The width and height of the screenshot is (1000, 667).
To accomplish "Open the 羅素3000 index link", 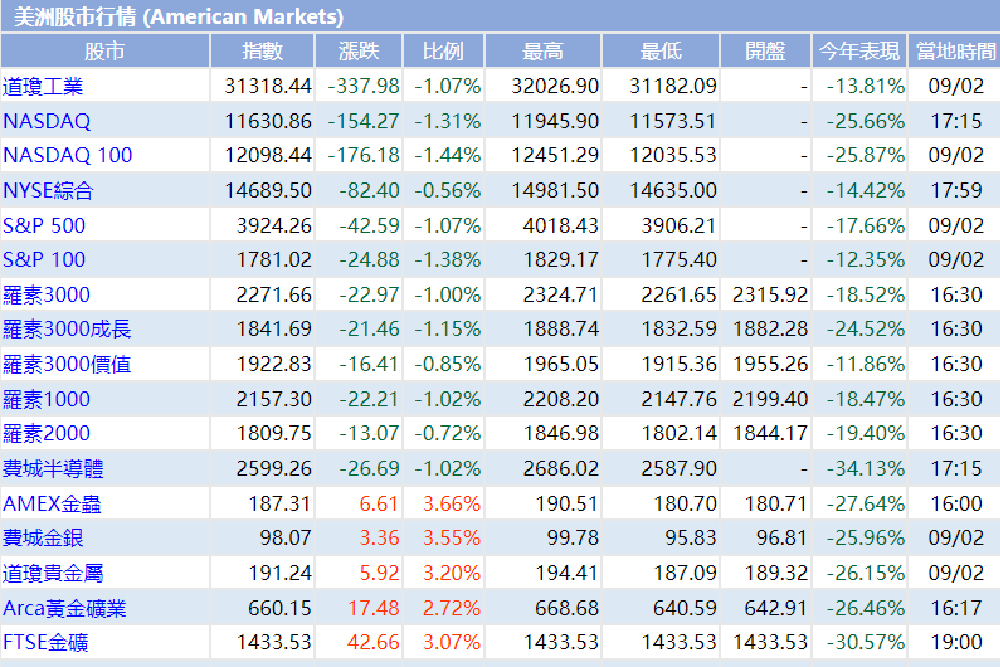I will (x=47, y=295).
